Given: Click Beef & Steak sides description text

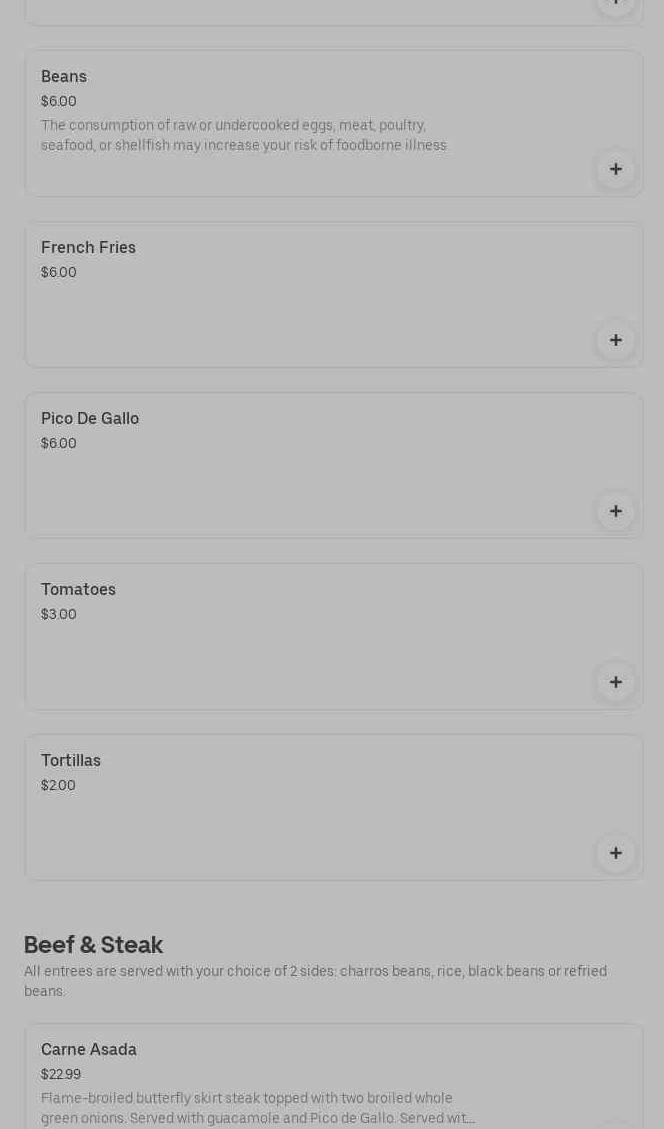Looking at the screenshot, I should click(315, 981).
